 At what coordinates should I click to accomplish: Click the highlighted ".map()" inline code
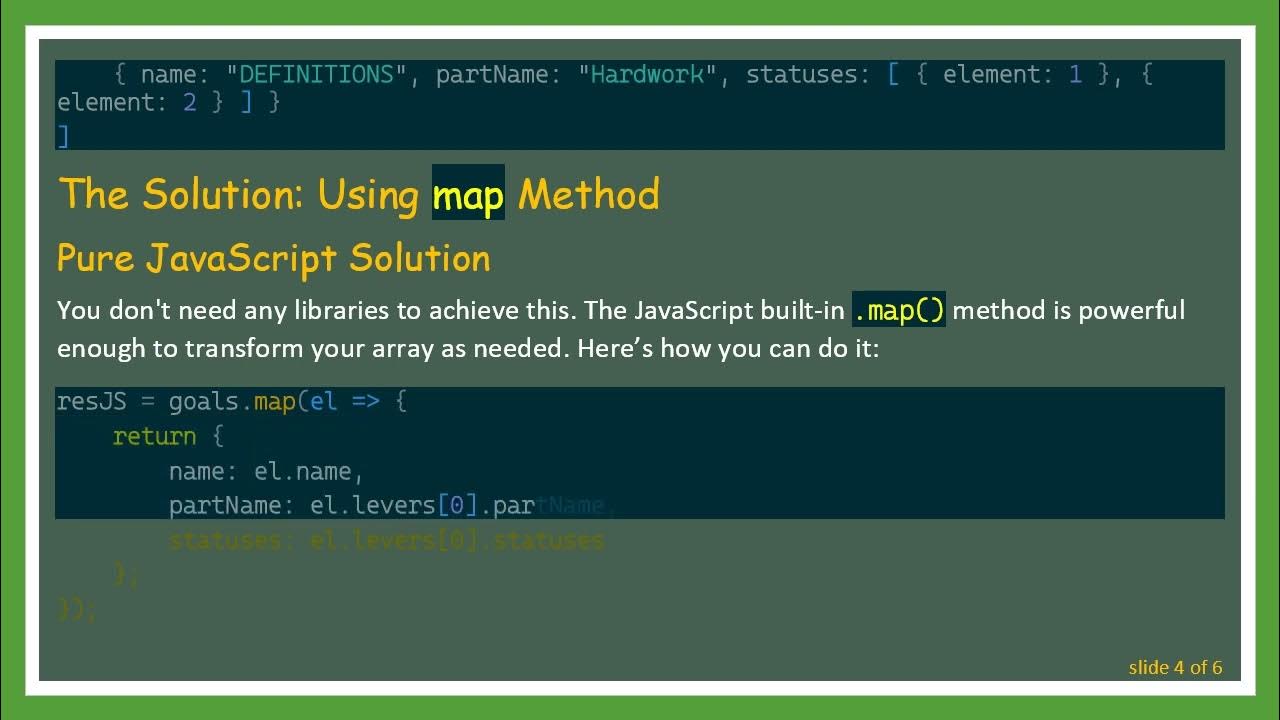(898, 310)
